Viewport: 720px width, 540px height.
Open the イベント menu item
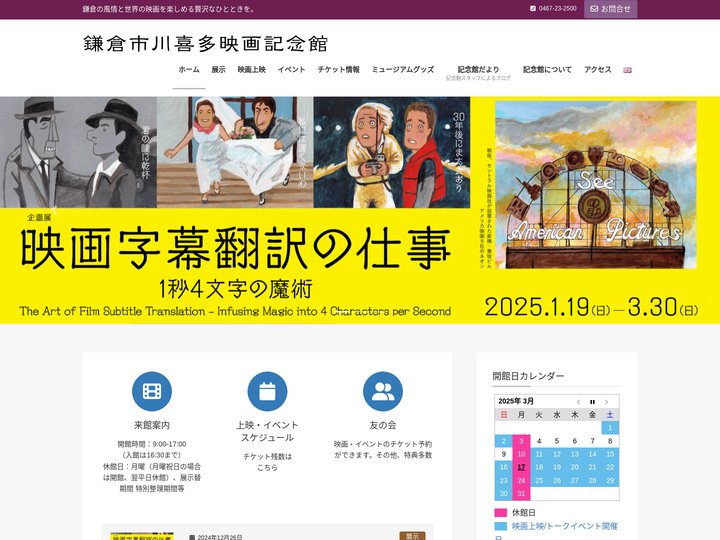pyautogui.click(x=291, y=70)
